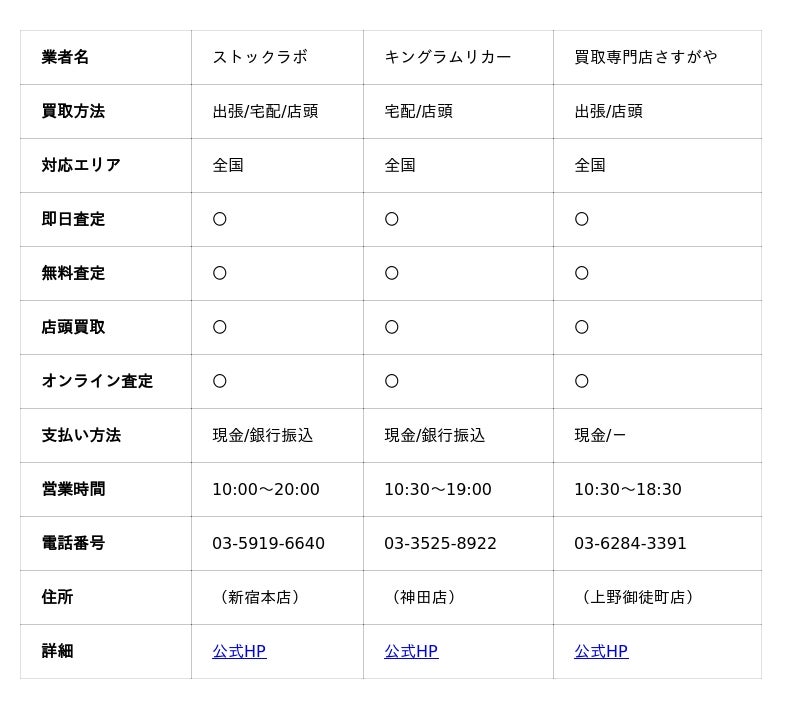Open キングラムリカー's 公式HP link
Image resolution: width=800 pixels, height=709 pixels.
coord(411,652)
